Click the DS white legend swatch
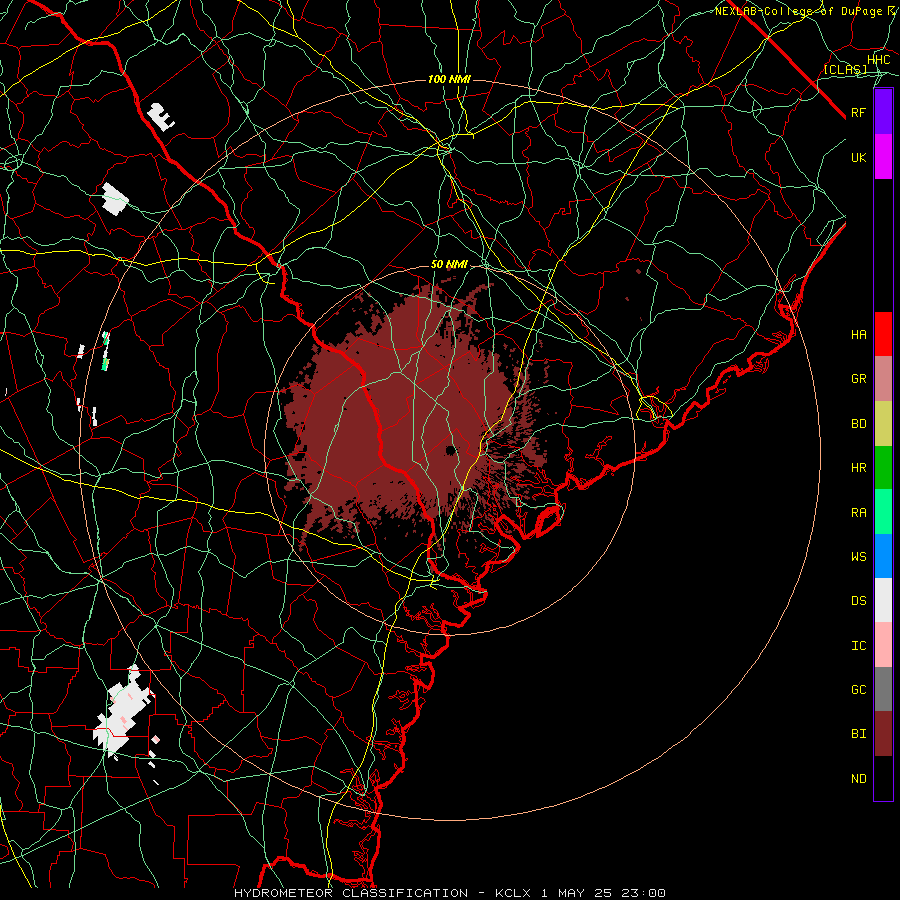Image resolution: width=900 pixels, height=900 pixels. click(x=883, y=600)
